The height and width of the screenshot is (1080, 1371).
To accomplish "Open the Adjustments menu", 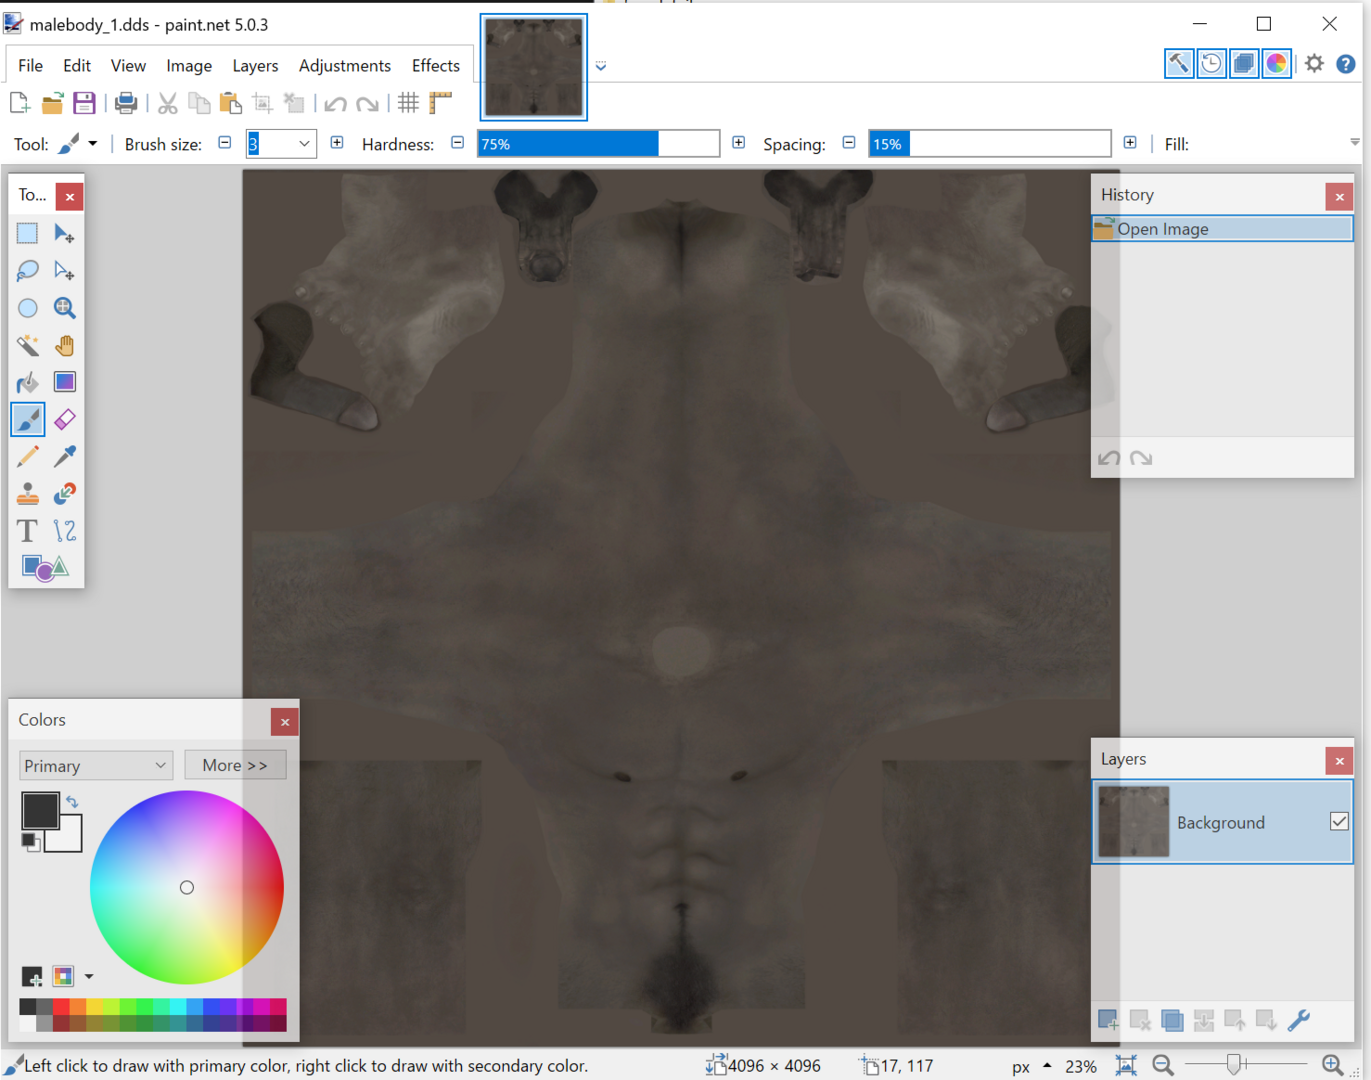I will [345, 65].
